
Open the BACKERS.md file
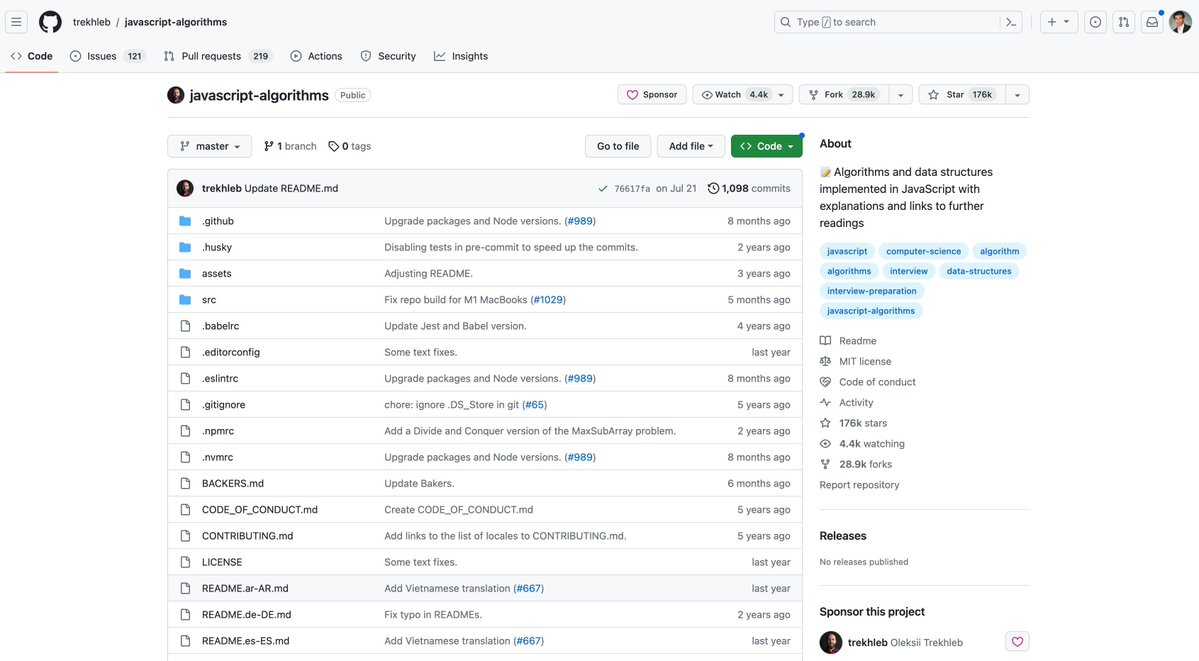[232, 484]
